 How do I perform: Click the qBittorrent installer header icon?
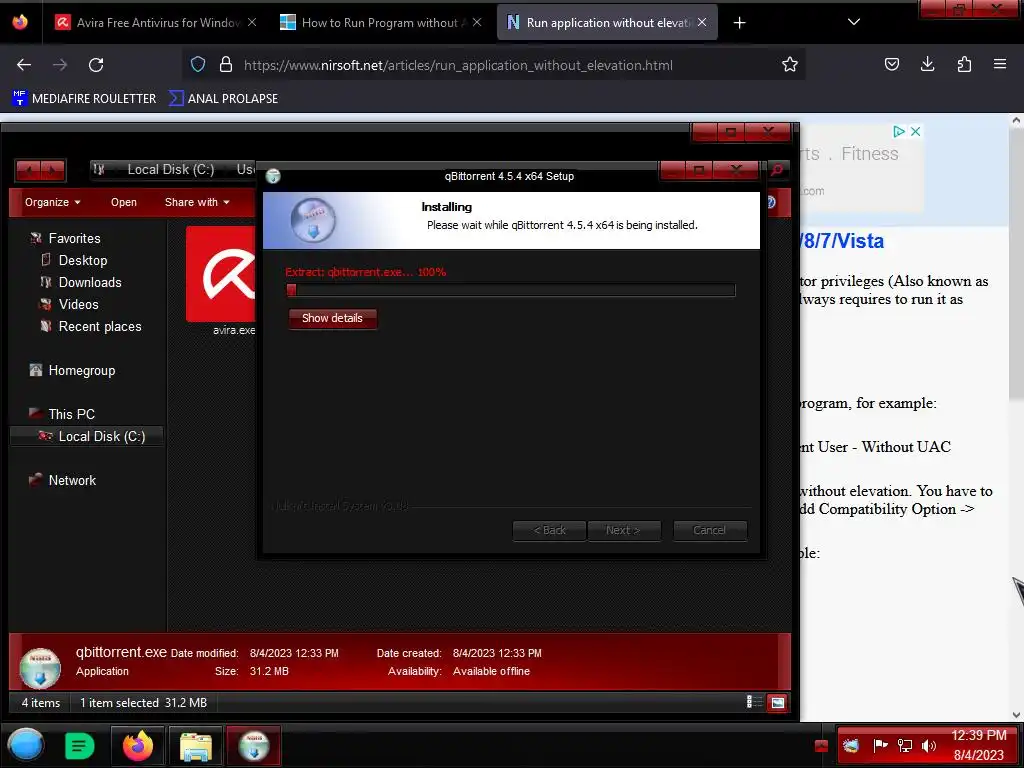313,220
